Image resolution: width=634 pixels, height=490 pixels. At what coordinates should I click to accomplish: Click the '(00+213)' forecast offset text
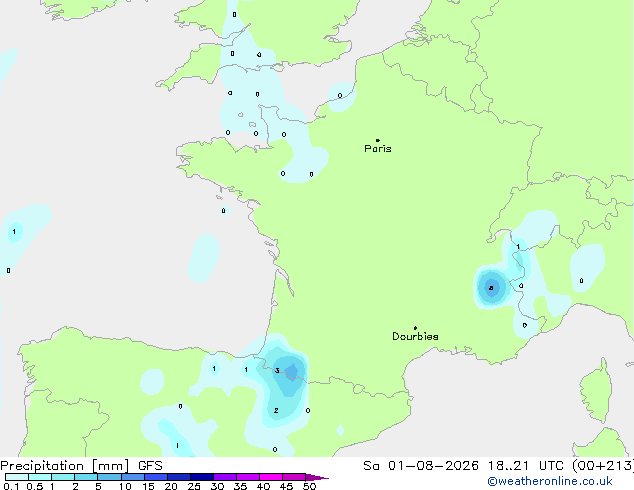click(x=603, y=466)
